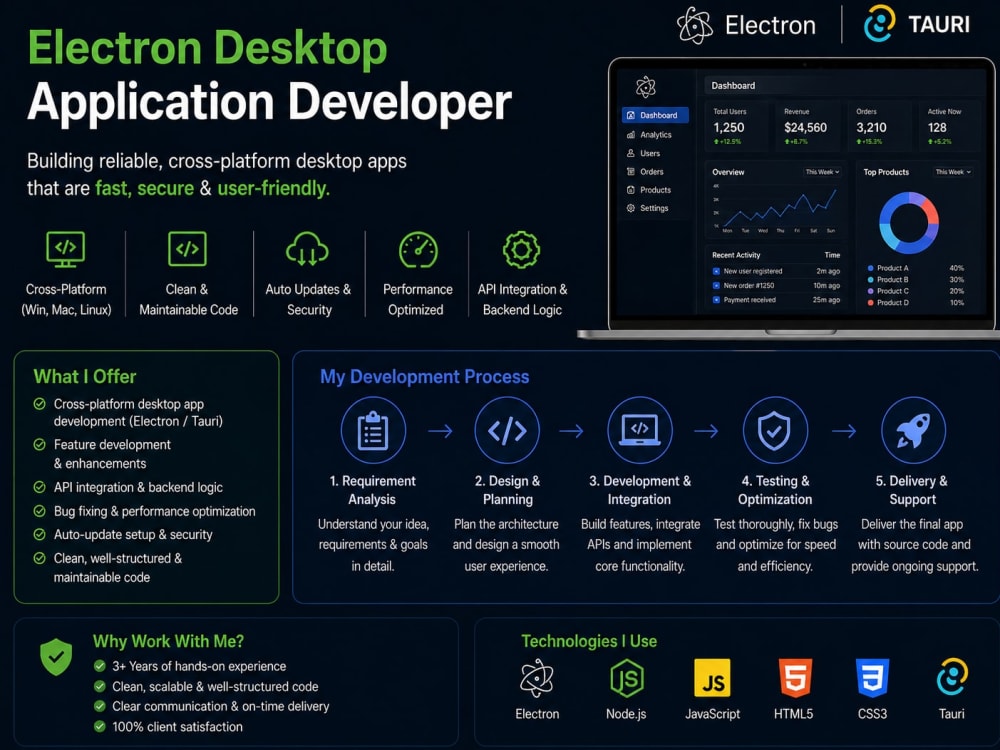This screenshot has height=750, width=1000.
Task: Click the Clean & Maintainable Code icon
Action: click(x=187, y=249)
